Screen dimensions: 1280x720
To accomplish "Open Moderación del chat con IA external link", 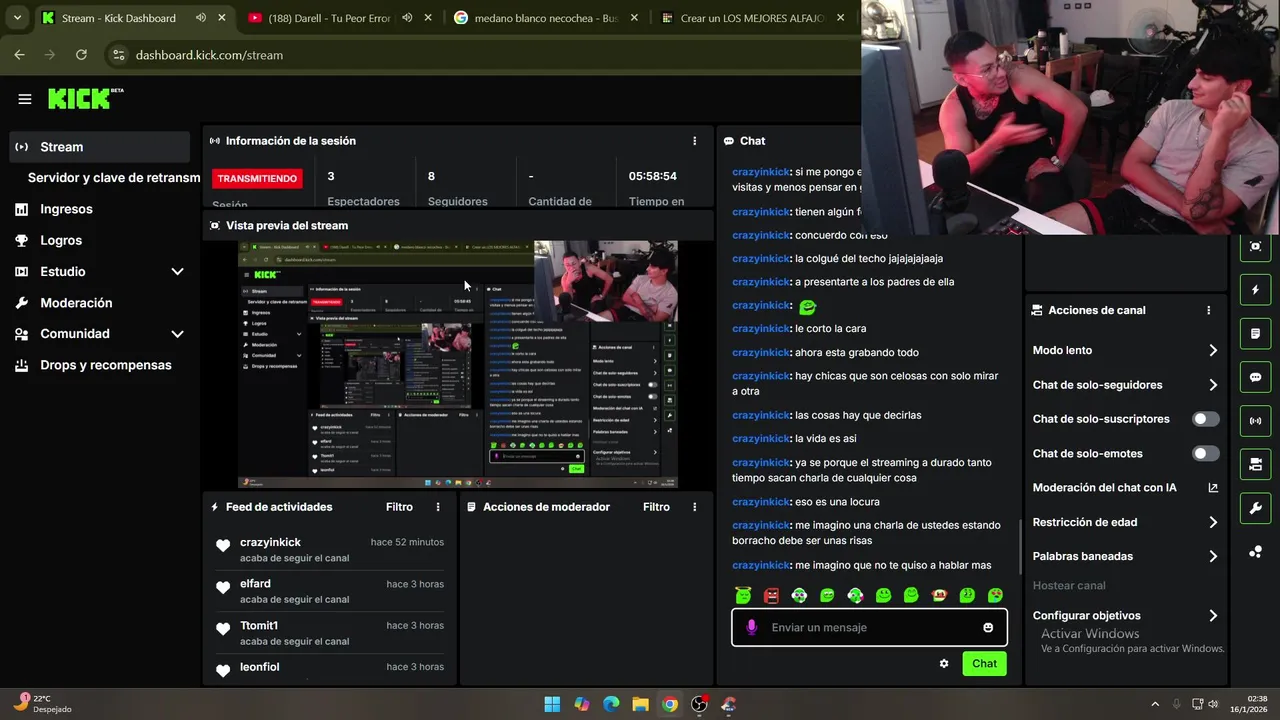I will (1213, 488).
